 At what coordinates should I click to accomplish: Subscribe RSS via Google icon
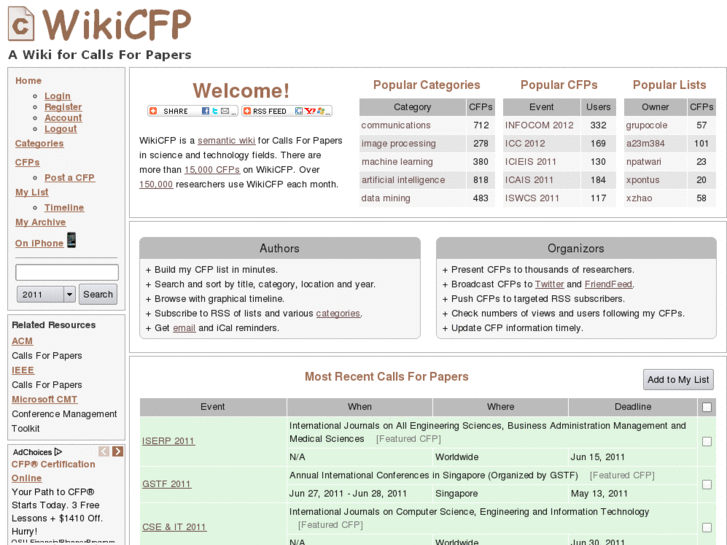299,111
